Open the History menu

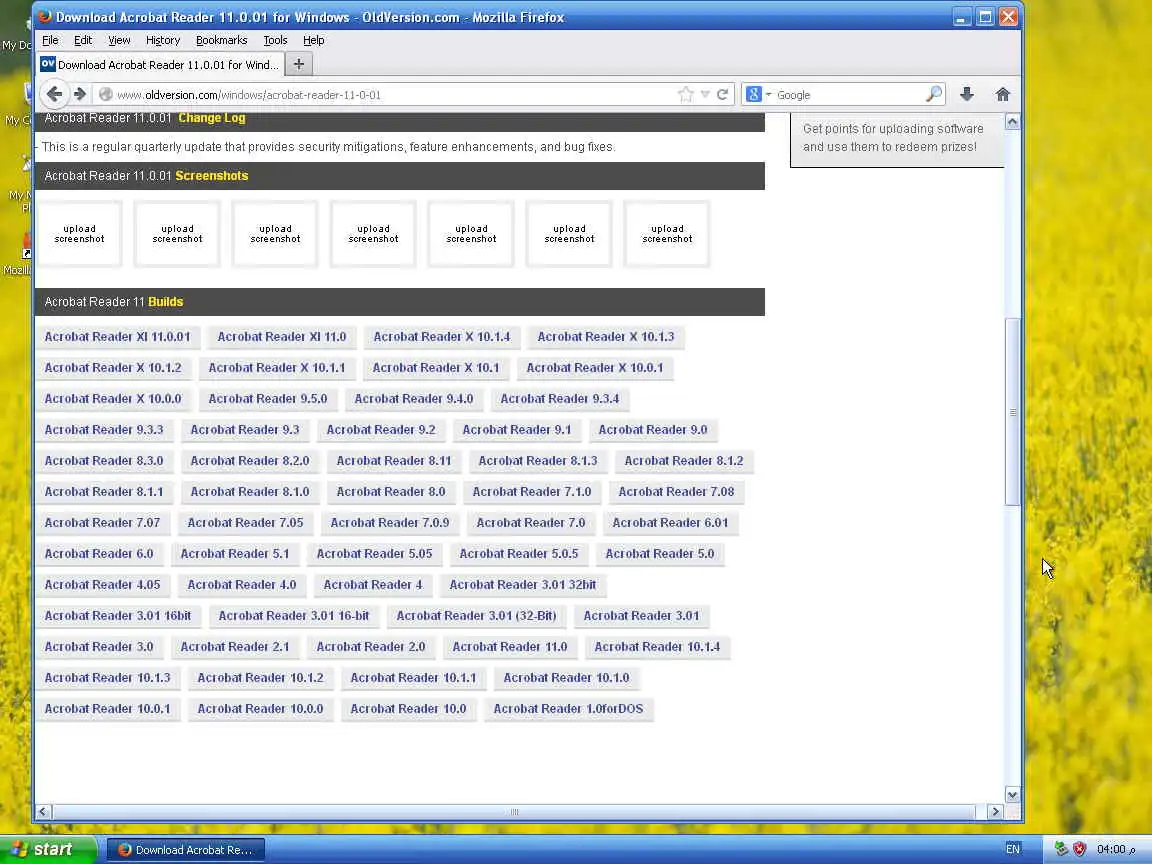(163, 40)
